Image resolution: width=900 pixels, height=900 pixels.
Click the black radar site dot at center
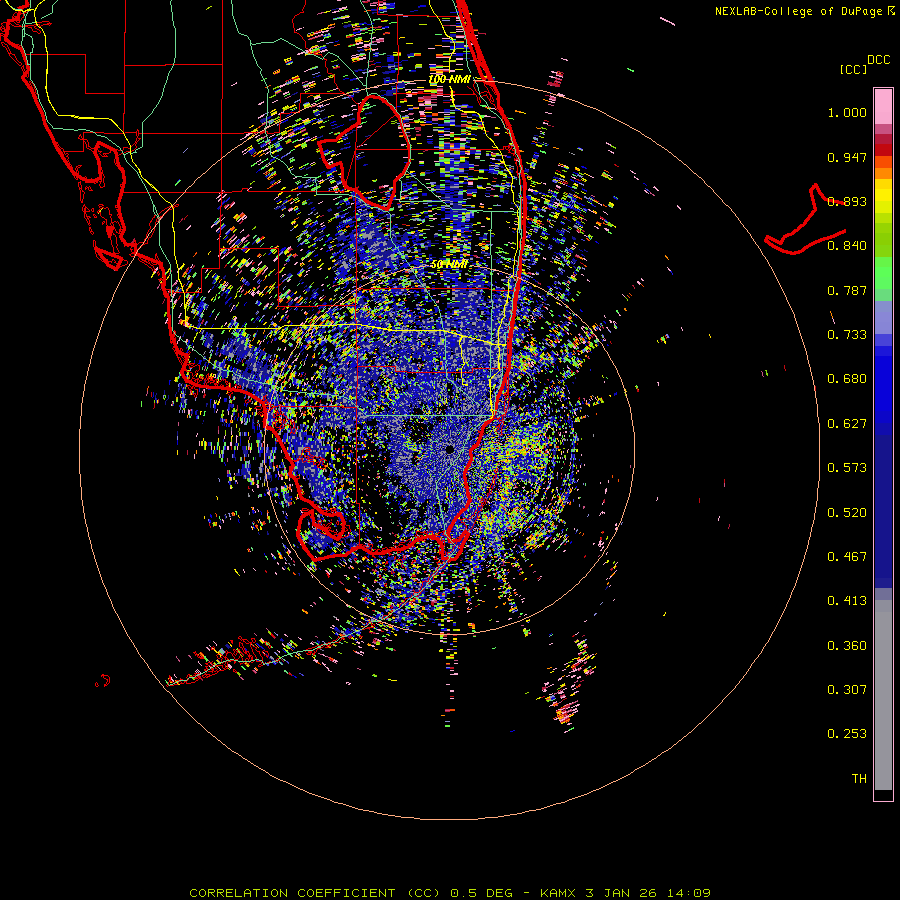450,449
